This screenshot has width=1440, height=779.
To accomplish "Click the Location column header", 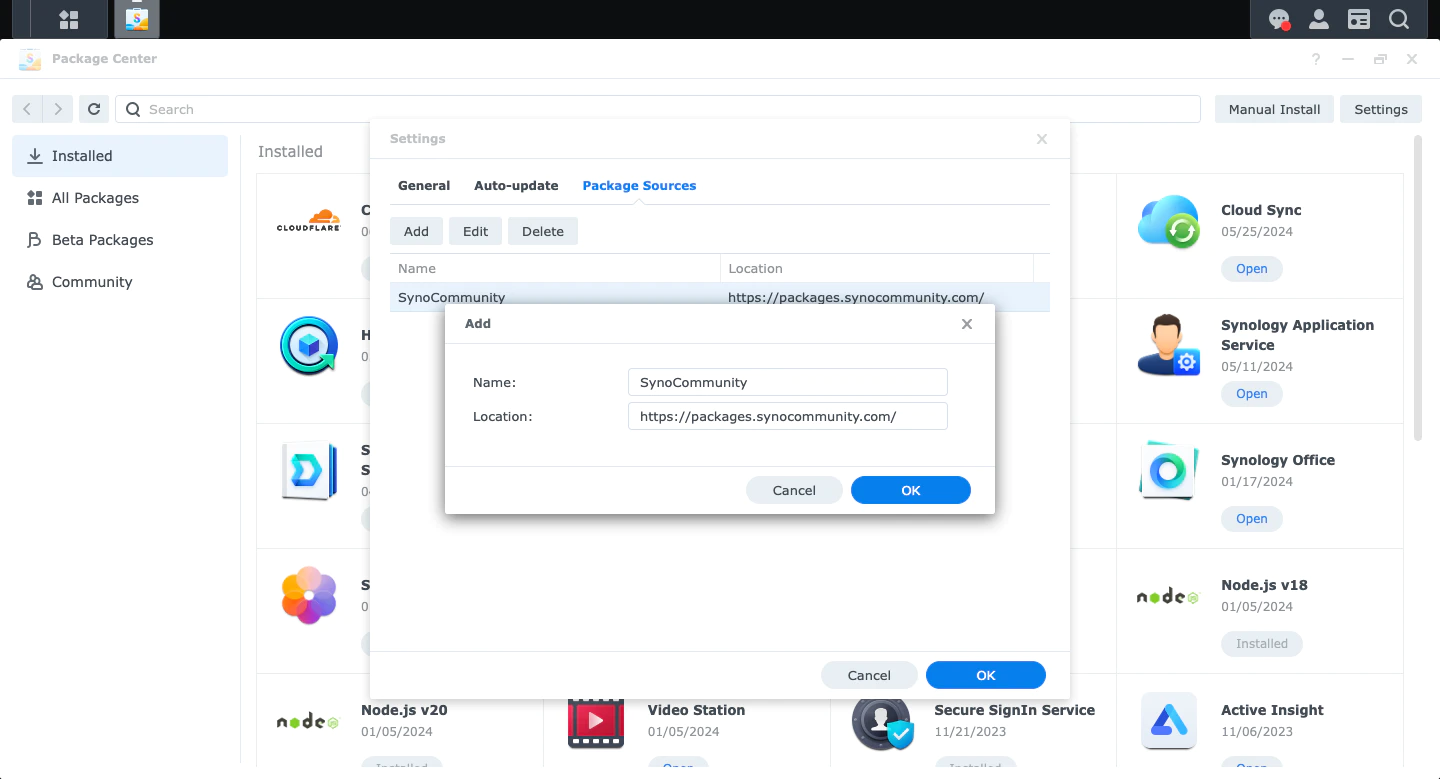I will (876, 268).
